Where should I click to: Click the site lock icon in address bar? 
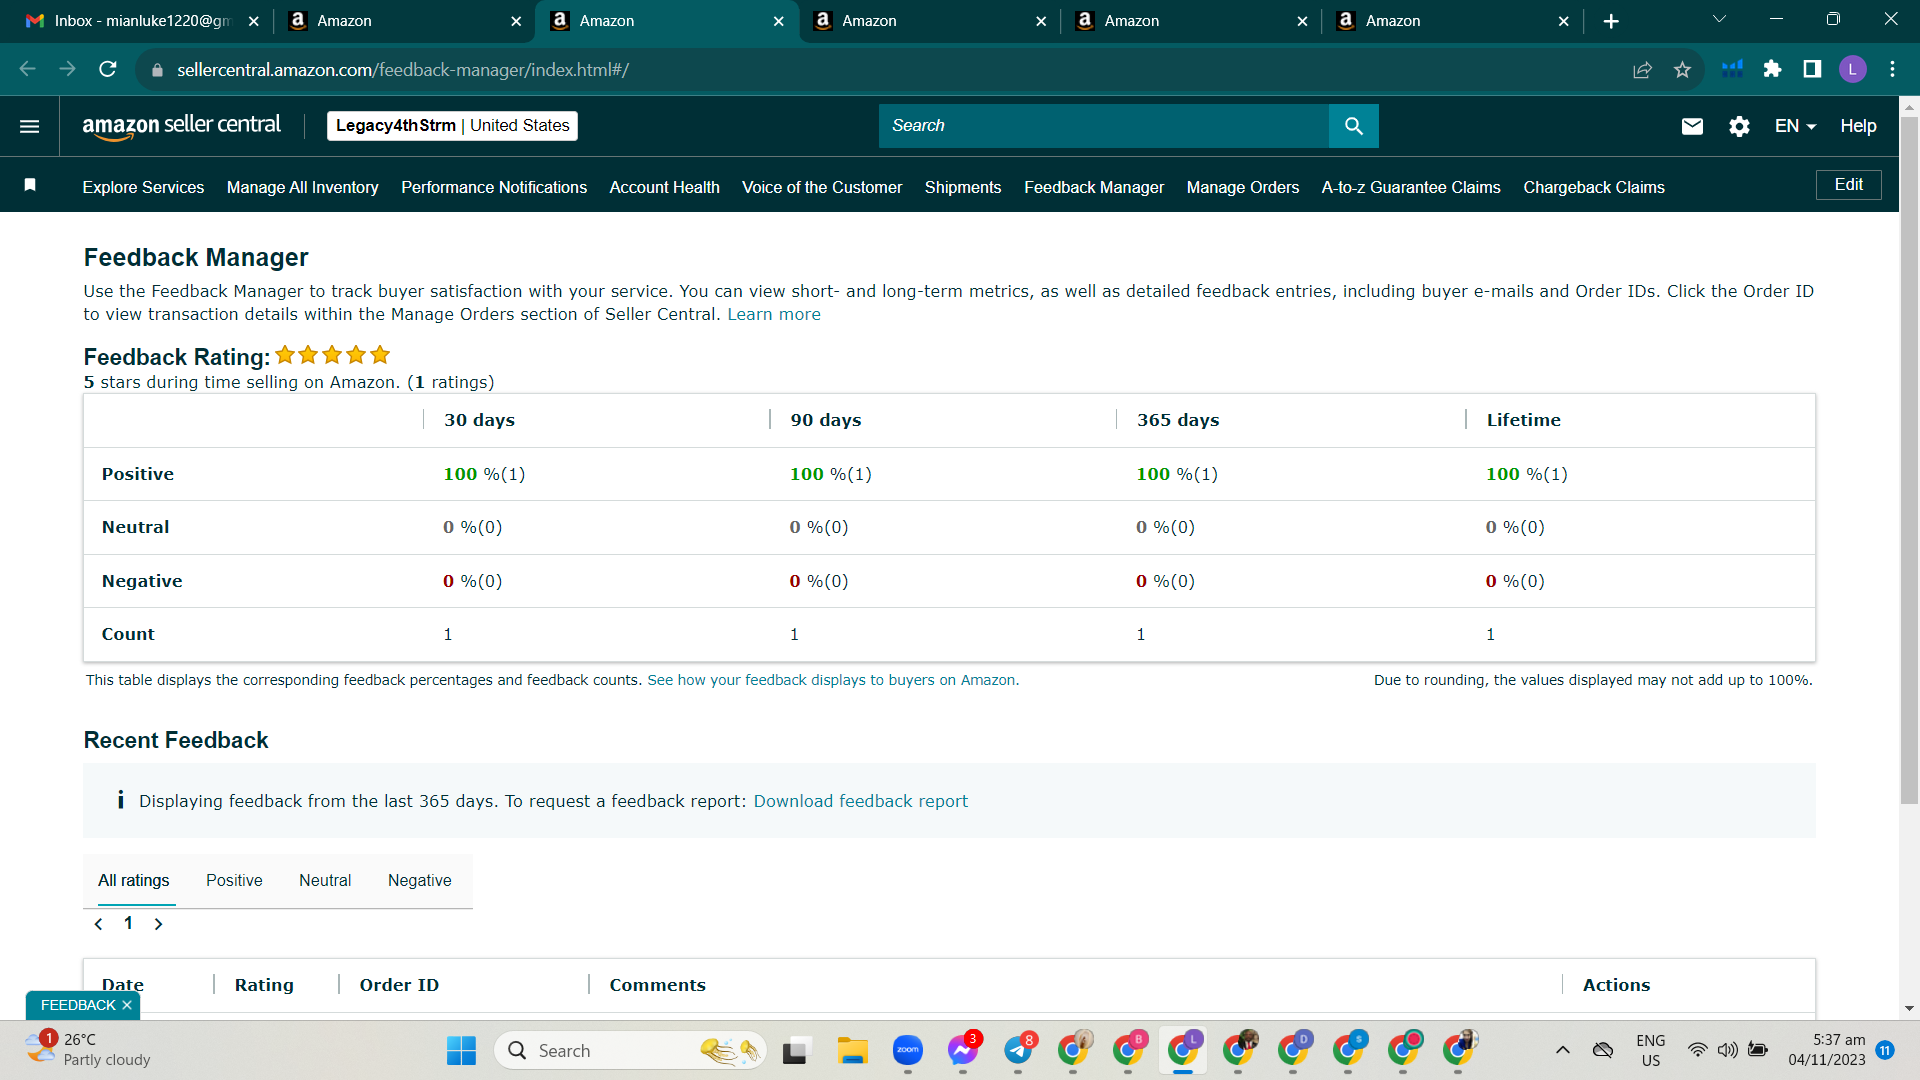coord(156,70)
